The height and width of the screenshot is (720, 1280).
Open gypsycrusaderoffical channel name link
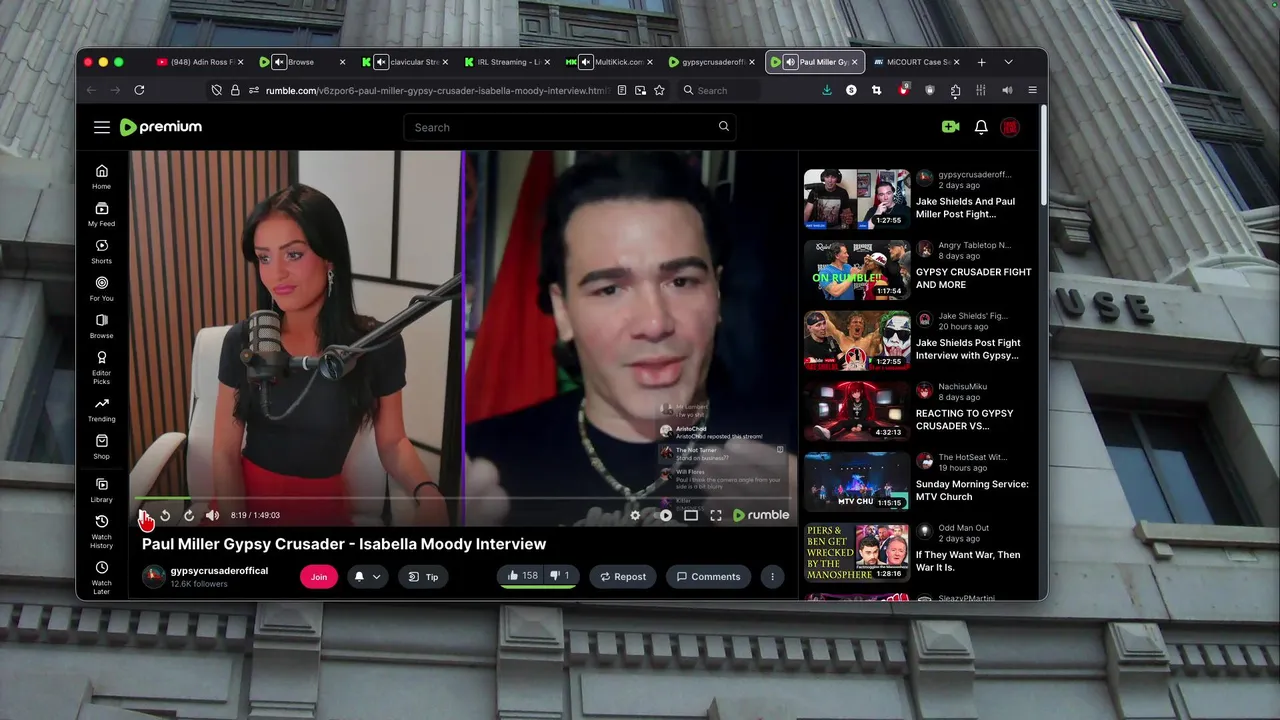click(219, 571)
